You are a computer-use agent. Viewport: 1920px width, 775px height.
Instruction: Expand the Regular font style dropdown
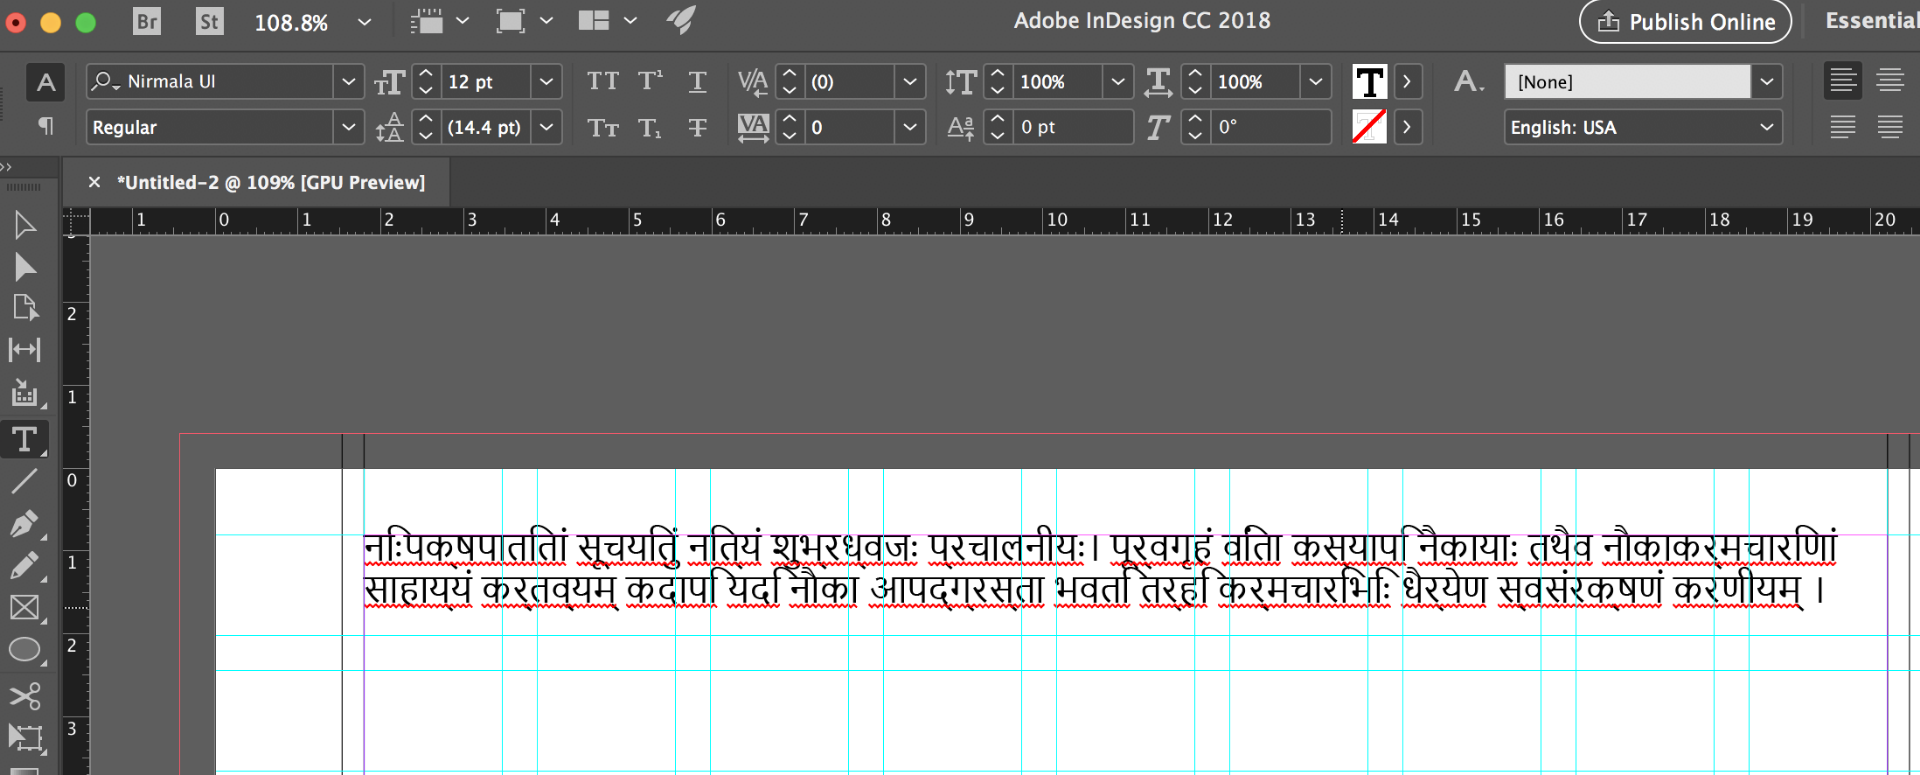(x=348, y=127)
